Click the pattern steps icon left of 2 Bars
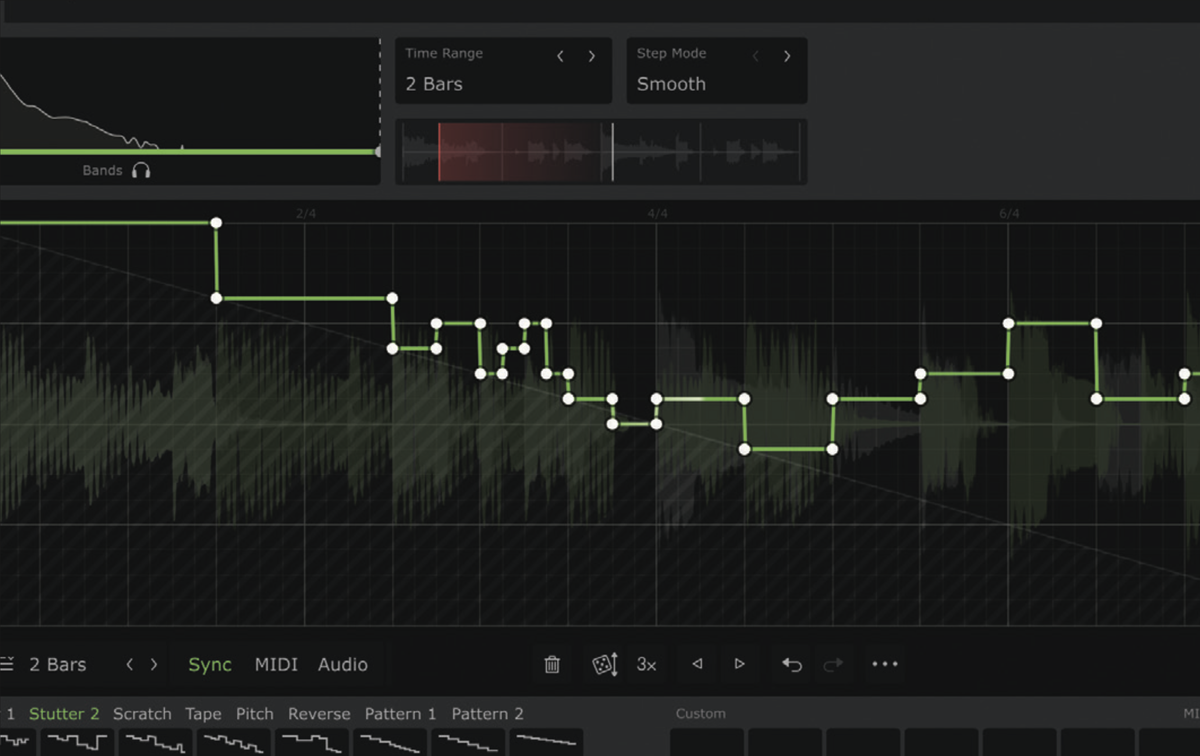 point(10,663)
